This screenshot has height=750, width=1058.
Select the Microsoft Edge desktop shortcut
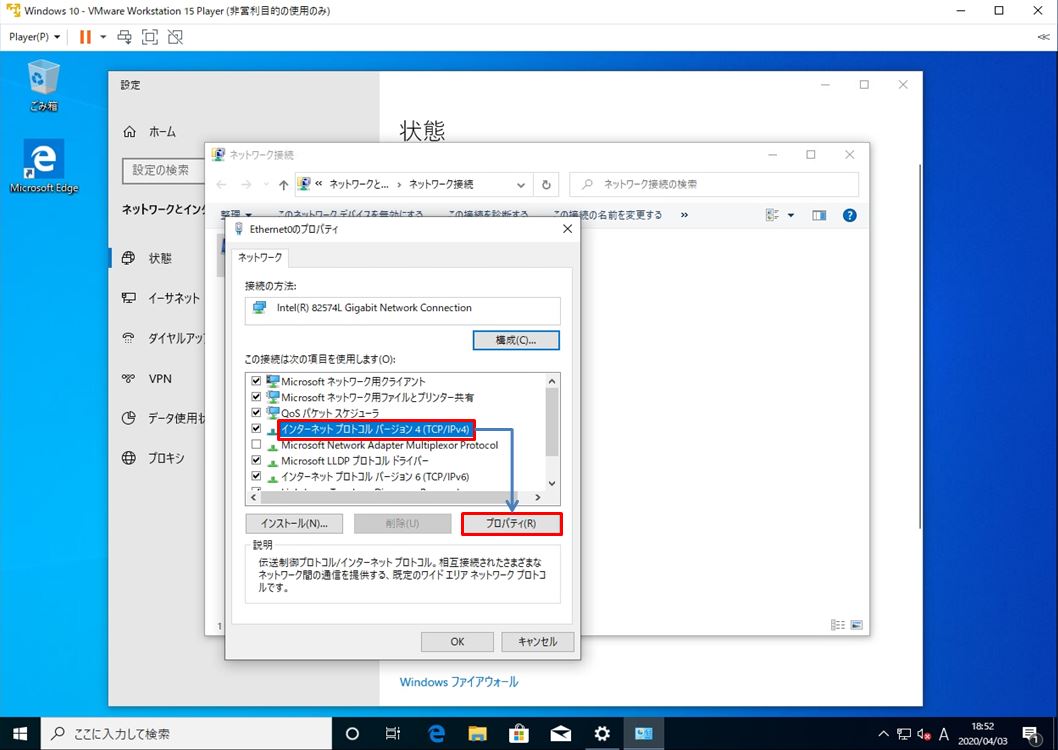[x=44, y=167]
